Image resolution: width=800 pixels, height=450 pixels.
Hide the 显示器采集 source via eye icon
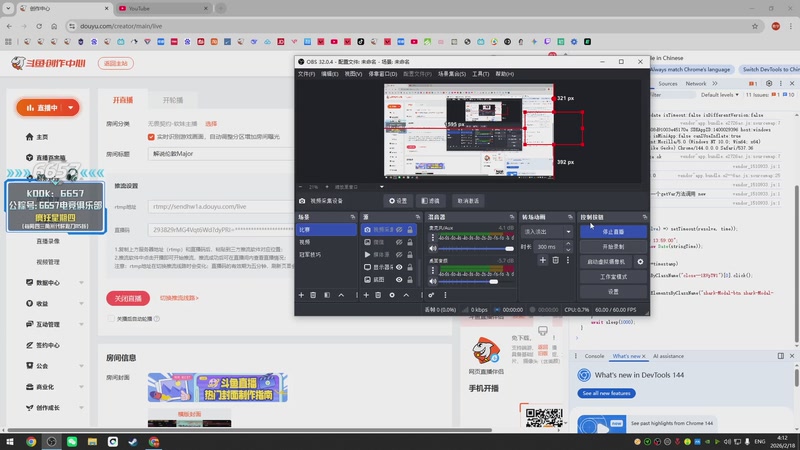399,267
